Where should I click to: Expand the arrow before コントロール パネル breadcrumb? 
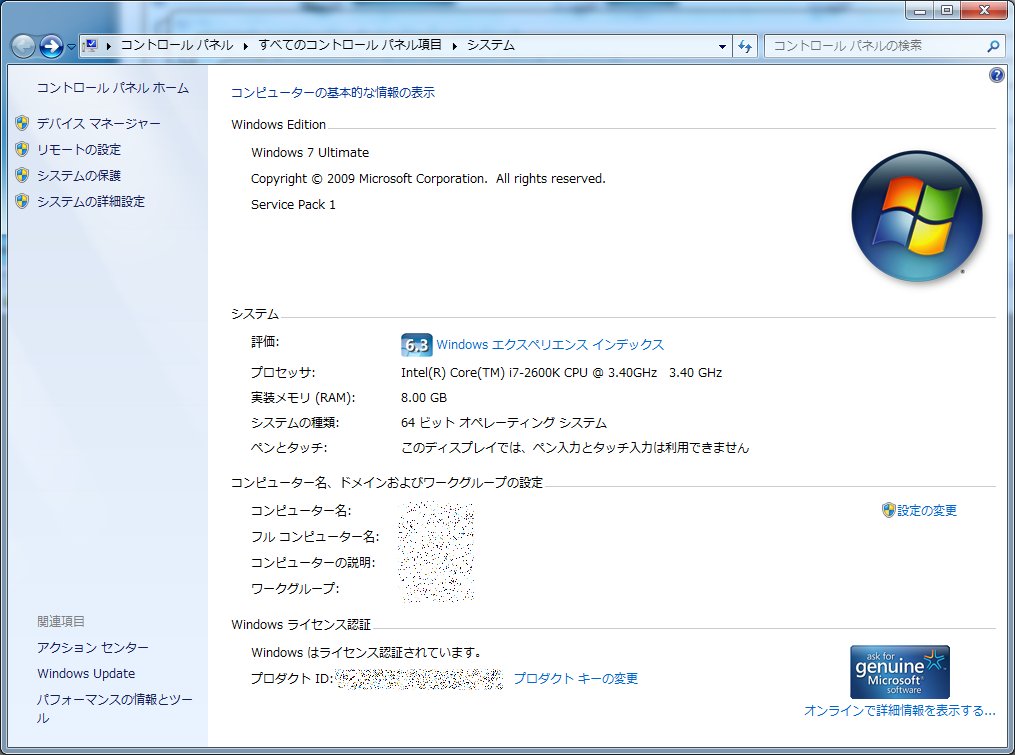pos(109,45)
